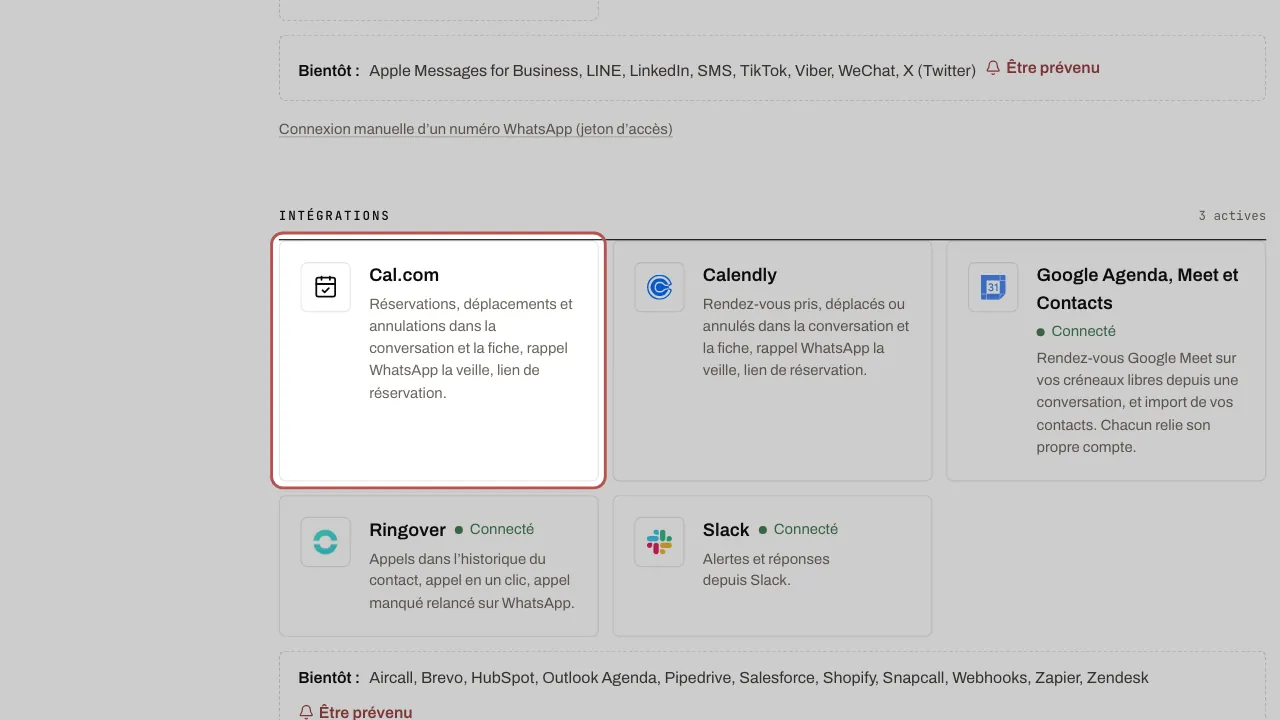Click the bell icon beside the messaging channels list
Viewport: 1280px width, 720px height.
pyautogui.click(x=993, y=68)
